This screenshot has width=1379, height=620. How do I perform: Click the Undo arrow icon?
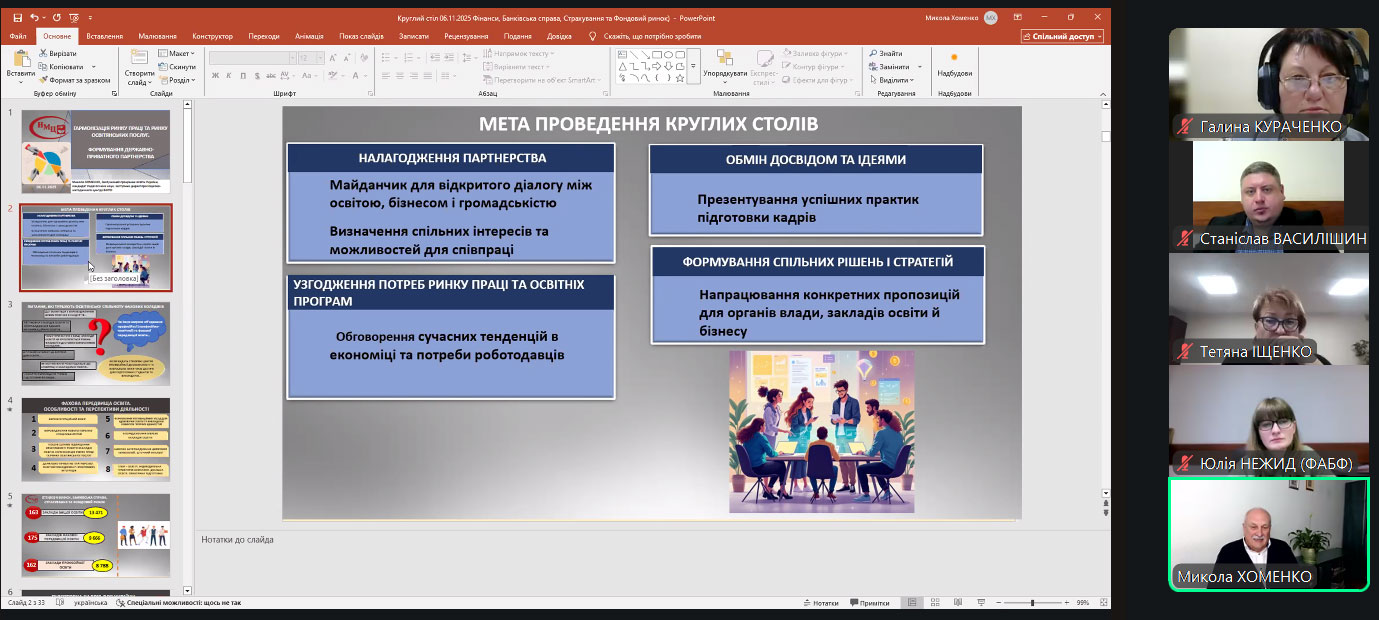tap(35, 17)
